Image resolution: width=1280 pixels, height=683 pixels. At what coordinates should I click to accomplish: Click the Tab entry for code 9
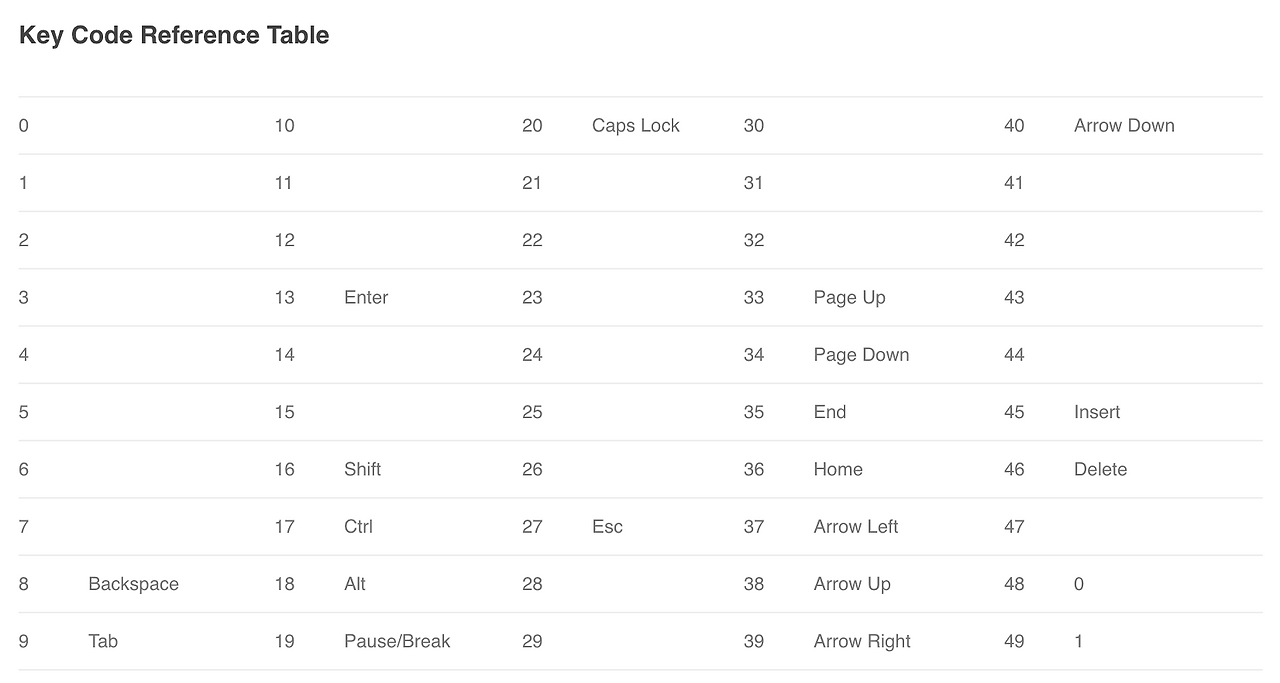click(x=103, y=641)
